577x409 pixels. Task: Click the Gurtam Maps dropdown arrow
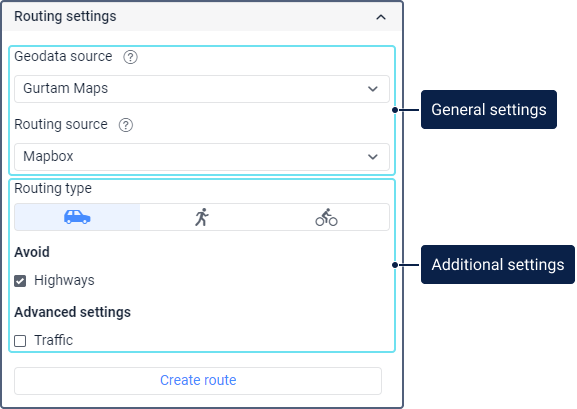click(x=373, y=89)
